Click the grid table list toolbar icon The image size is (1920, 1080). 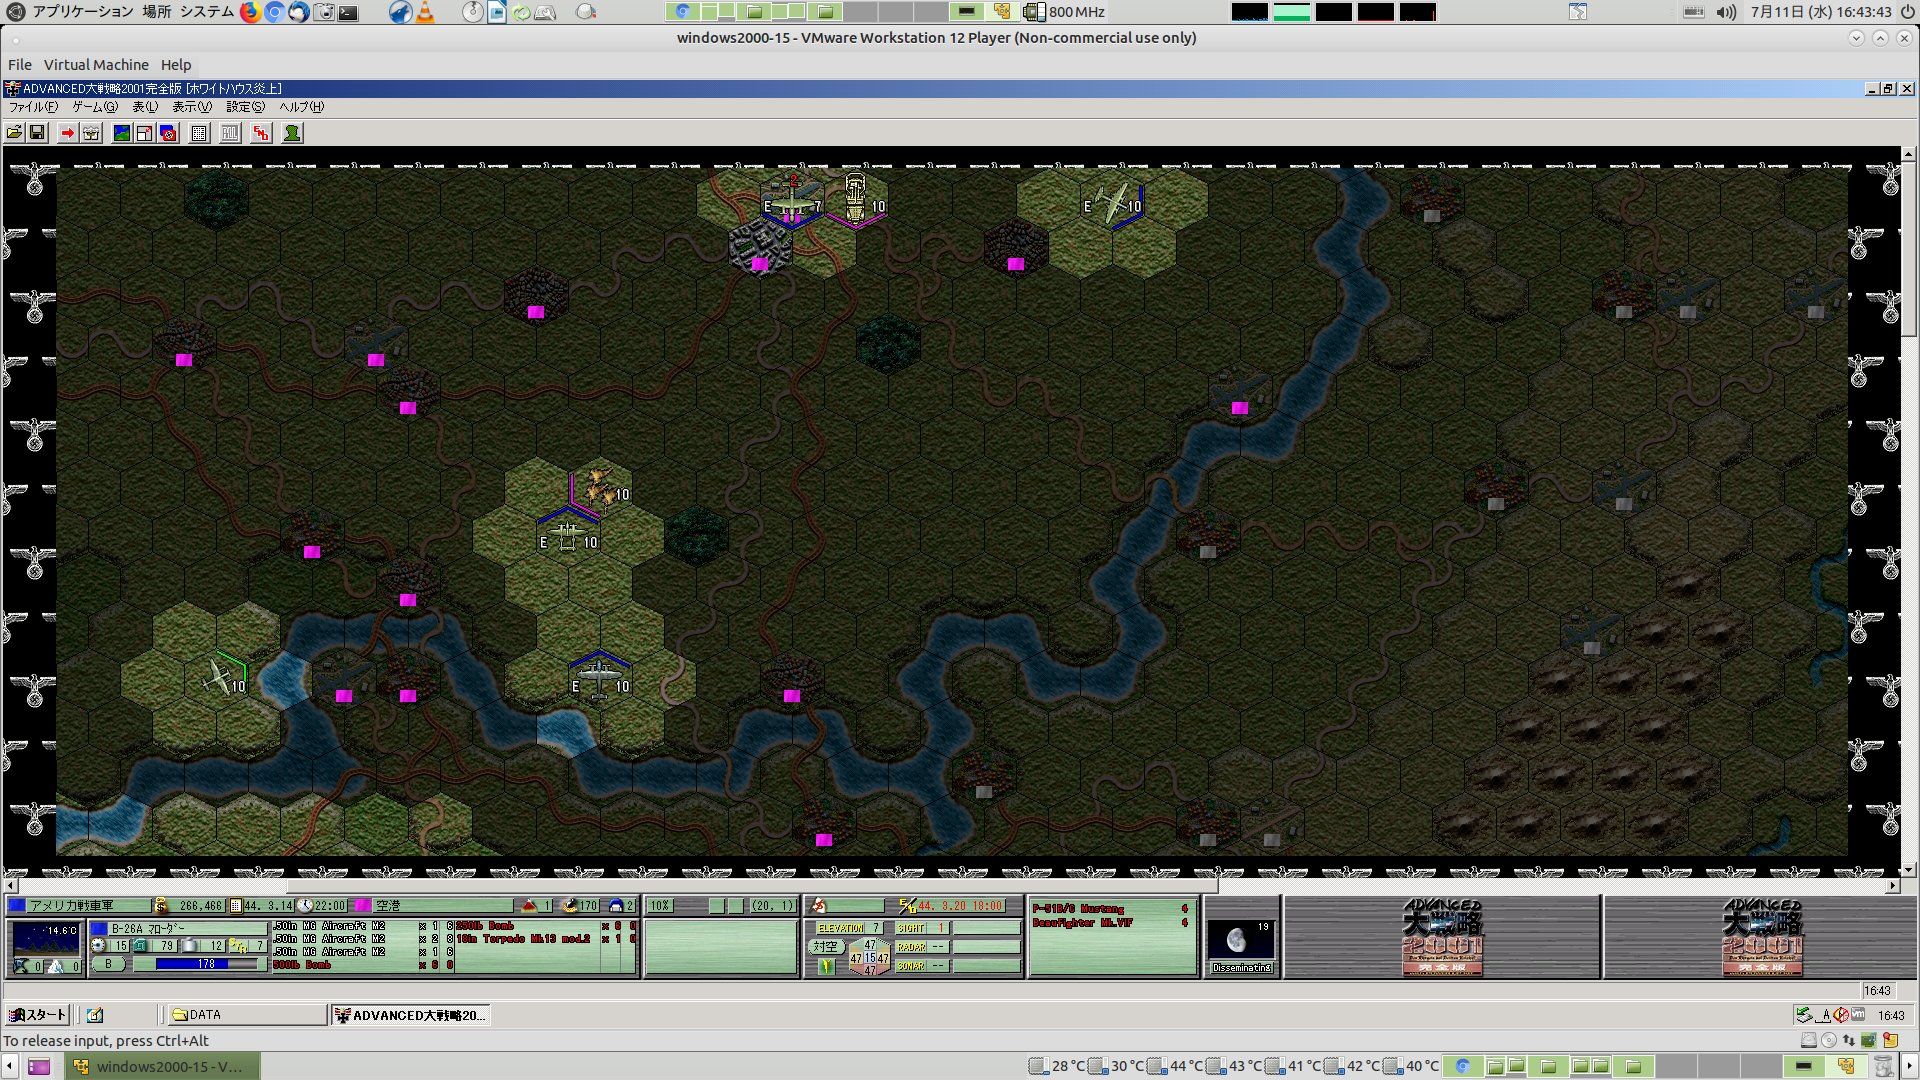[x=199, y=133]
